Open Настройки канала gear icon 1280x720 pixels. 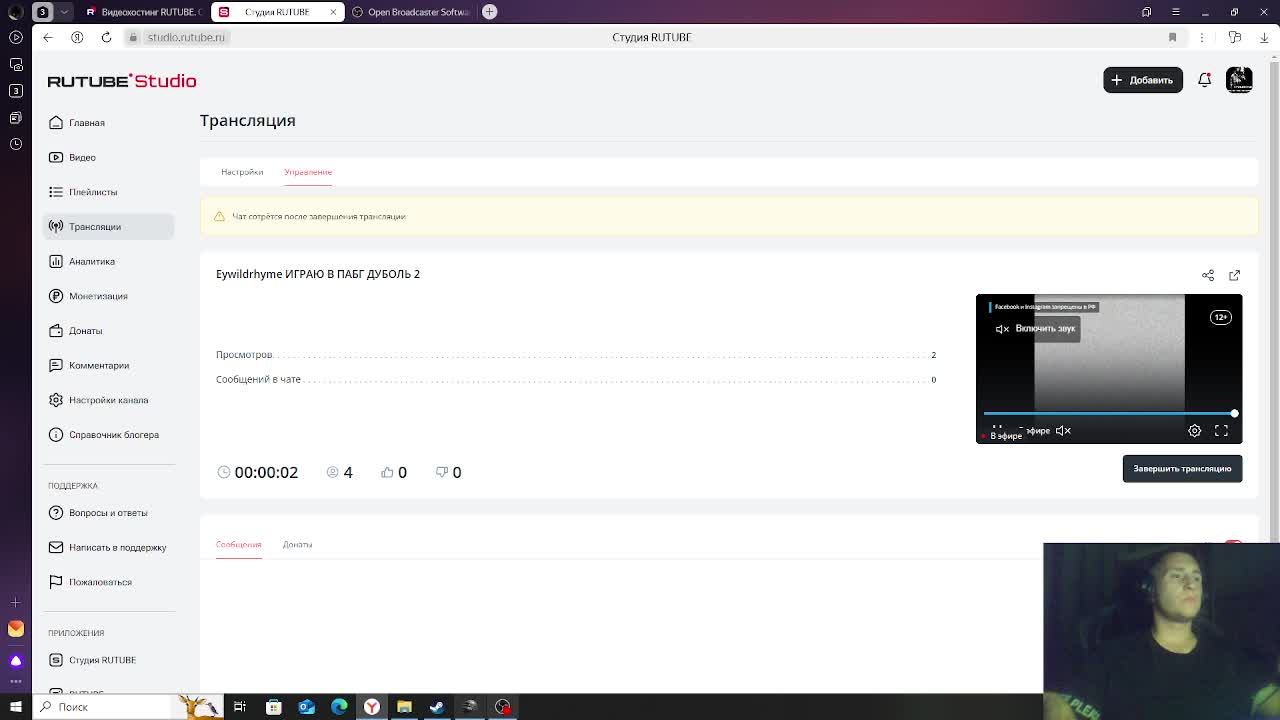point(56,400)
